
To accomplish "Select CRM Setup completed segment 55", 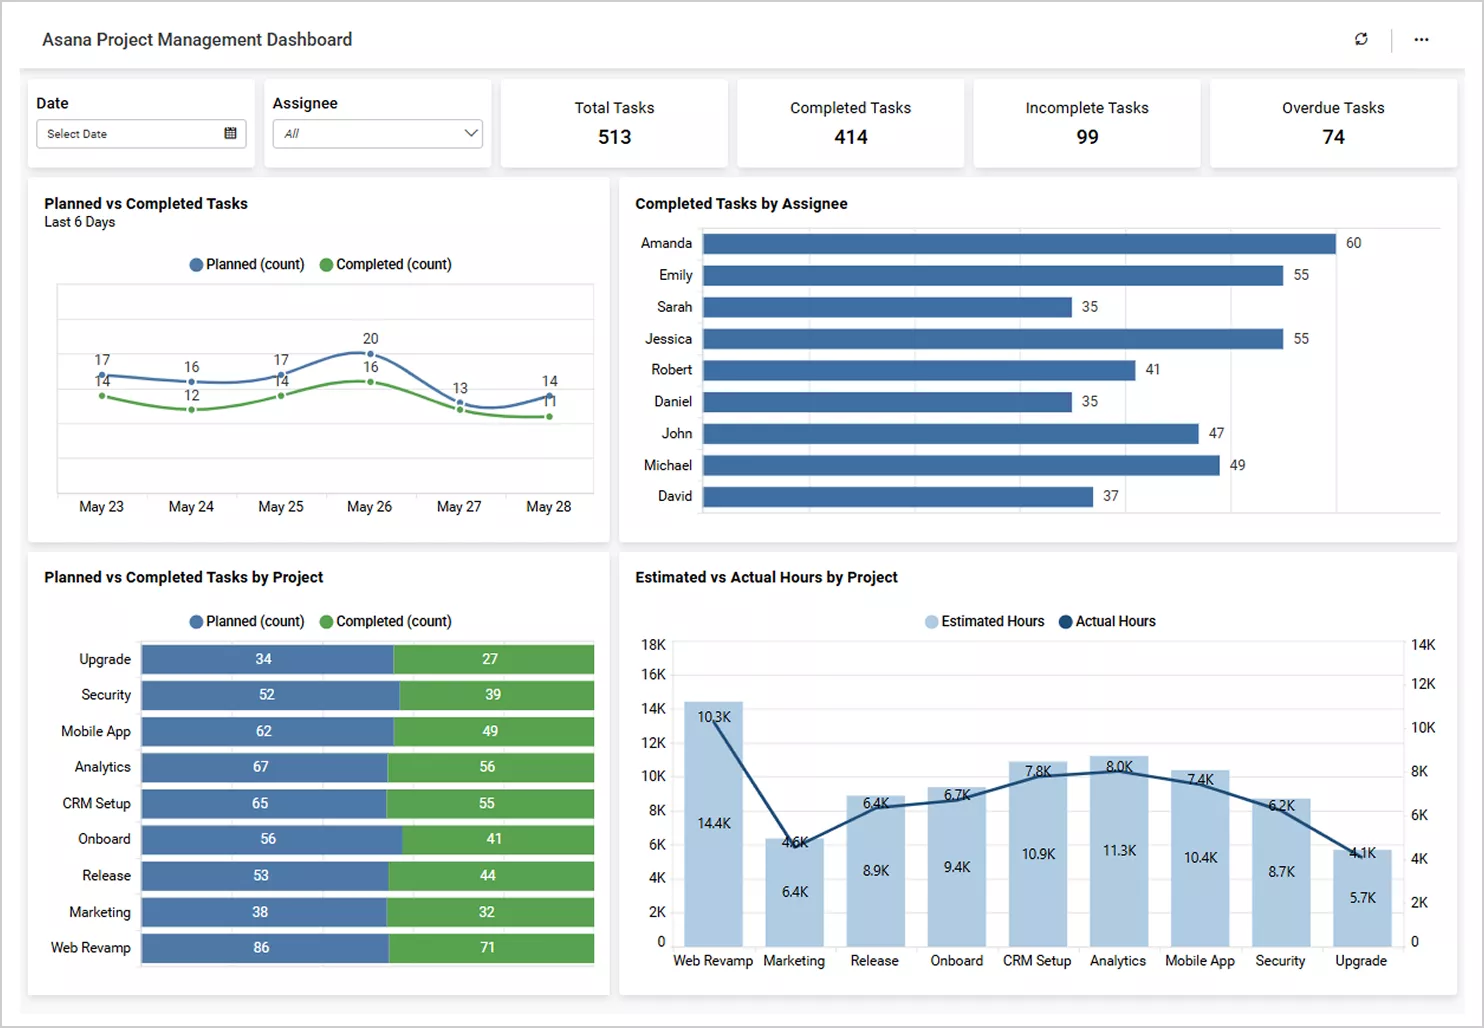I will point(490,803).
